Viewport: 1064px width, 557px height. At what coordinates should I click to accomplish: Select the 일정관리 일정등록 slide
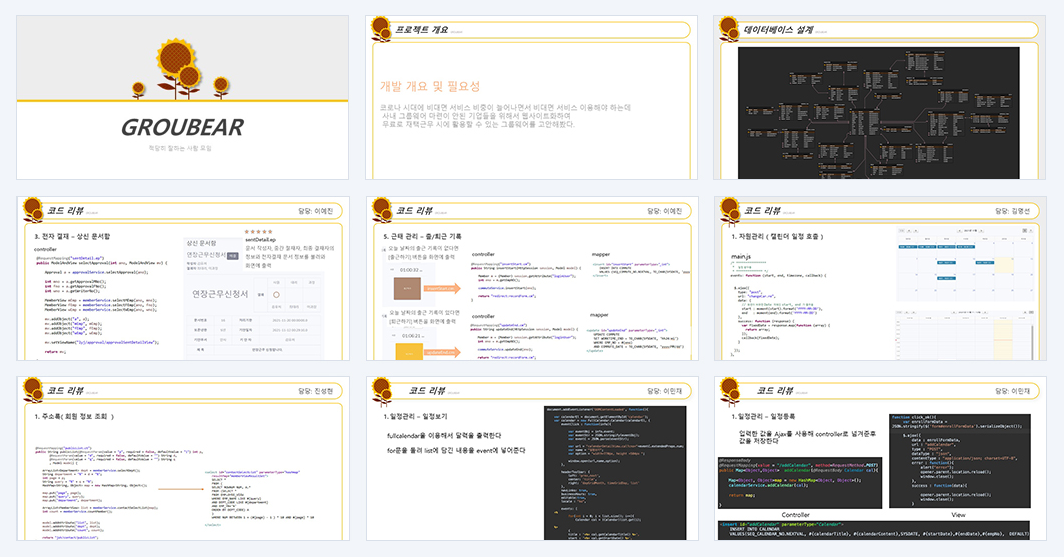(x=879, y=459)
